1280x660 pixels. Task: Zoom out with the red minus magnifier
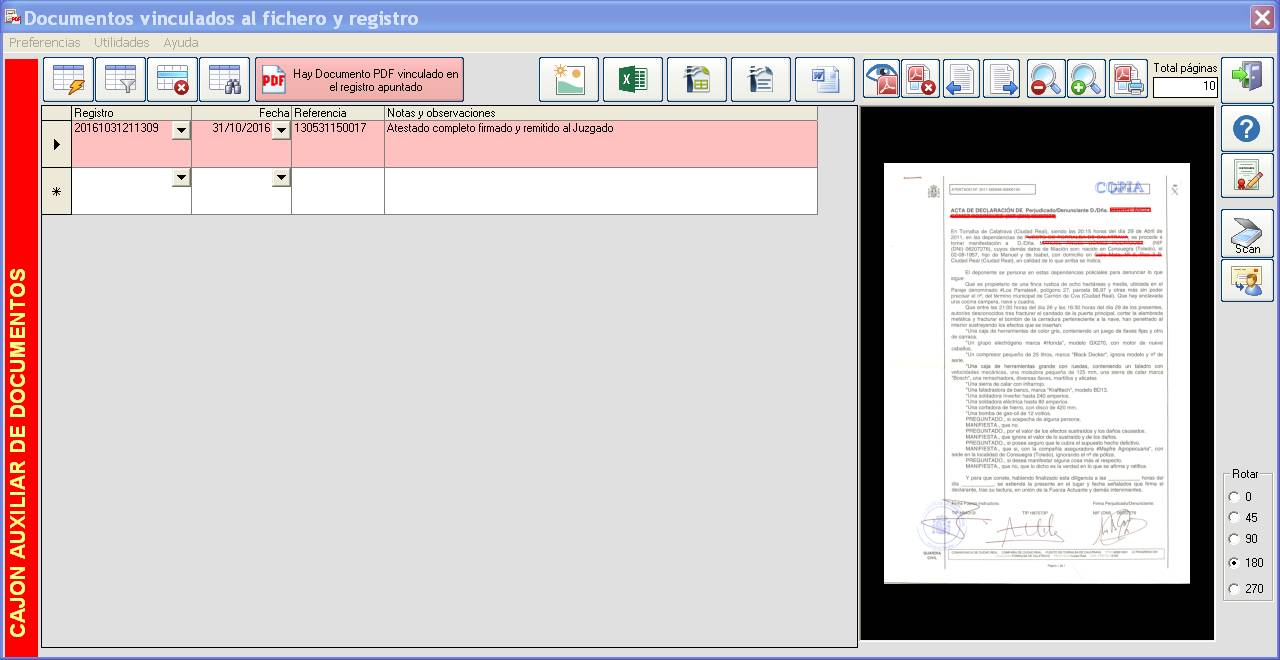(1045, 79)
